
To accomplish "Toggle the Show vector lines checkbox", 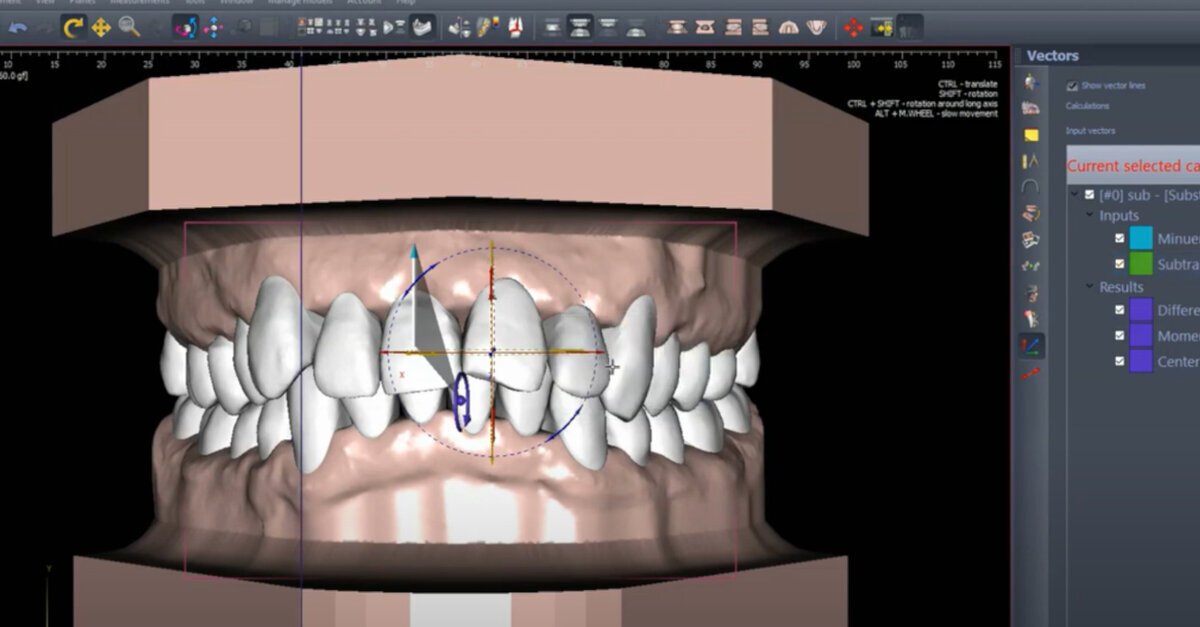I will 1071,86.
